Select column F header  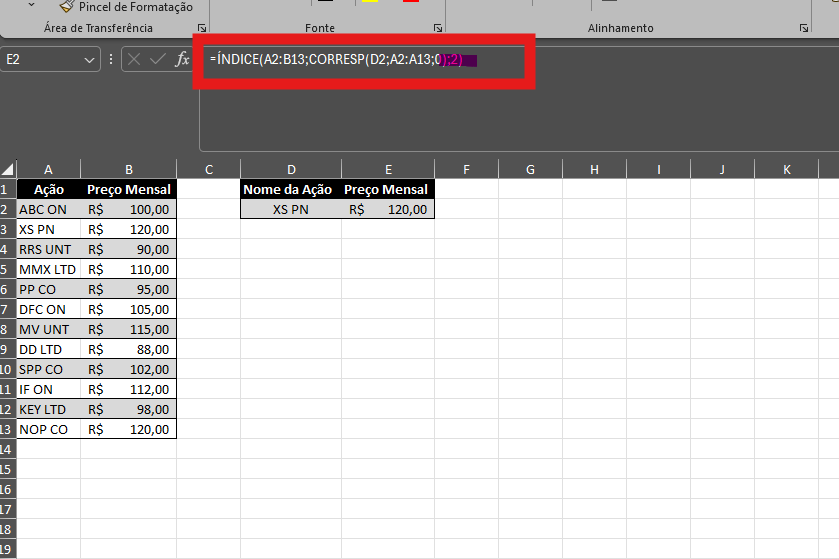pyautogui.click(x=466, y=170)
